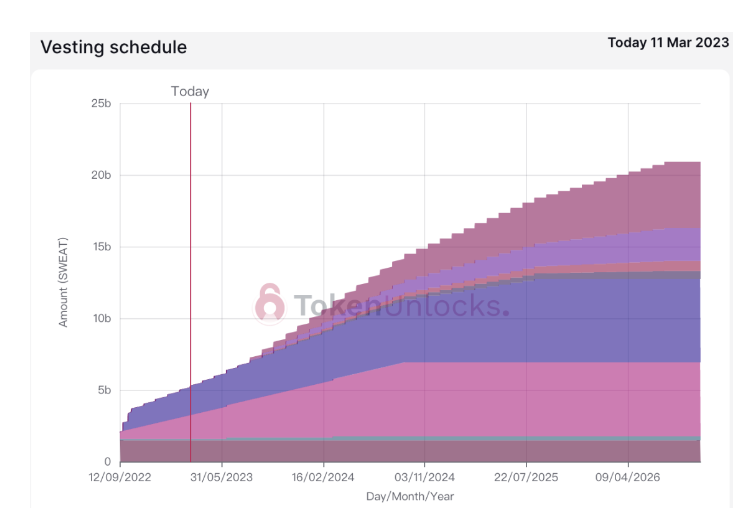
Task: Click the 20b y-axis tick label
Action: (x=101, y=175)
